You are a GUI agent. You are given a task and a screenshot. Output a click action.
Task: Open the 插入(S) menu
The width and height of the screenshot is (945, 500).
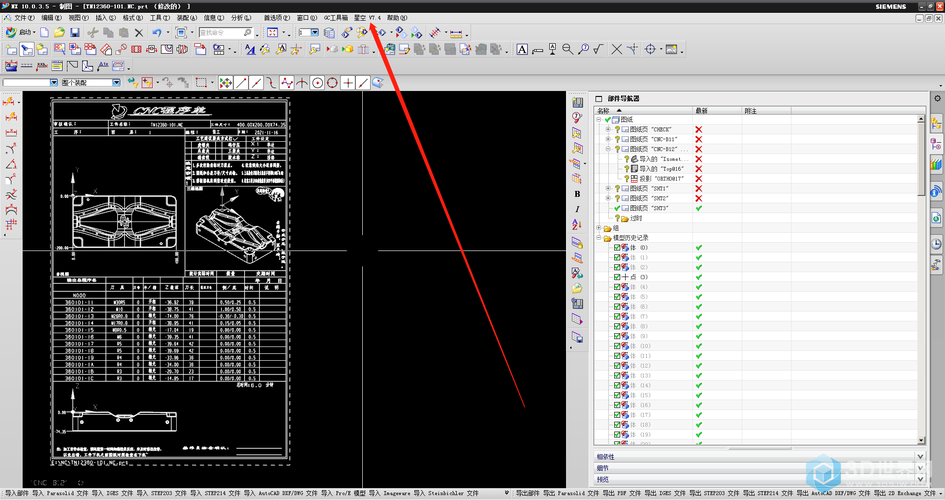[x=105, y=18]
